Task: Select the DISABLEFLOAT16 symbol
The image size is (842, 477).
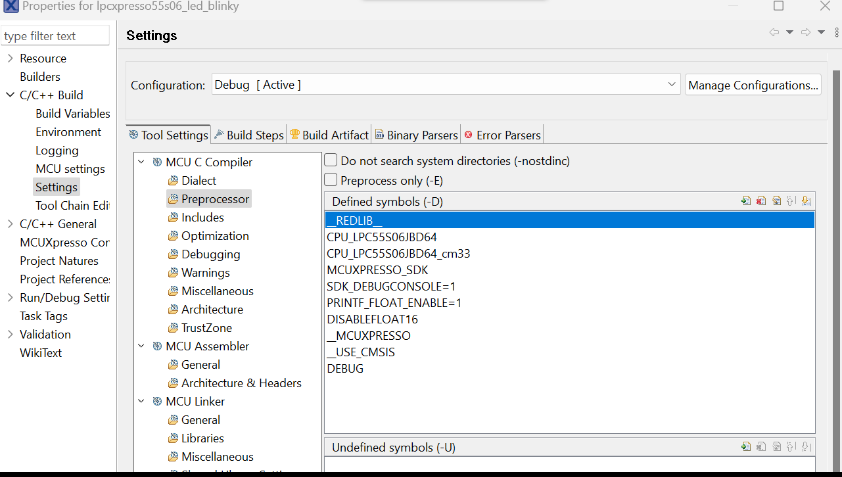Action: (x=372, y=320)
